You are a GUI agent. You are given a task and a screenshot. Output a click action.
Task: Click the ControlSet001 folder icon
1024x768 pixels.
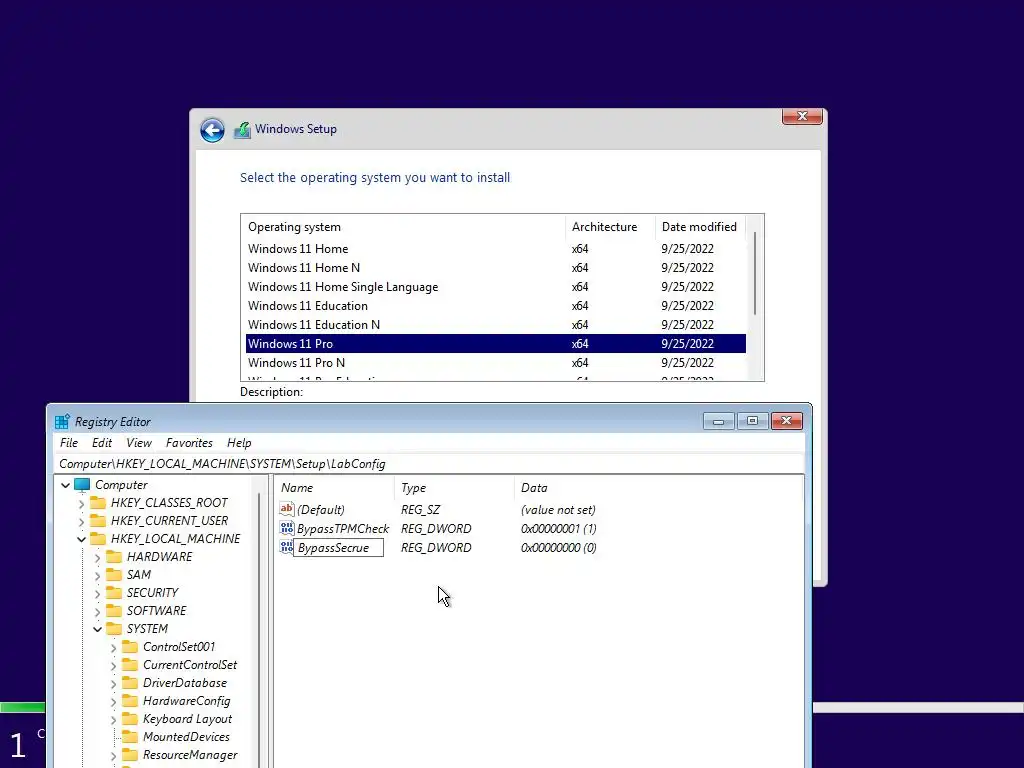pyautogui.click(x=130, y=647)
